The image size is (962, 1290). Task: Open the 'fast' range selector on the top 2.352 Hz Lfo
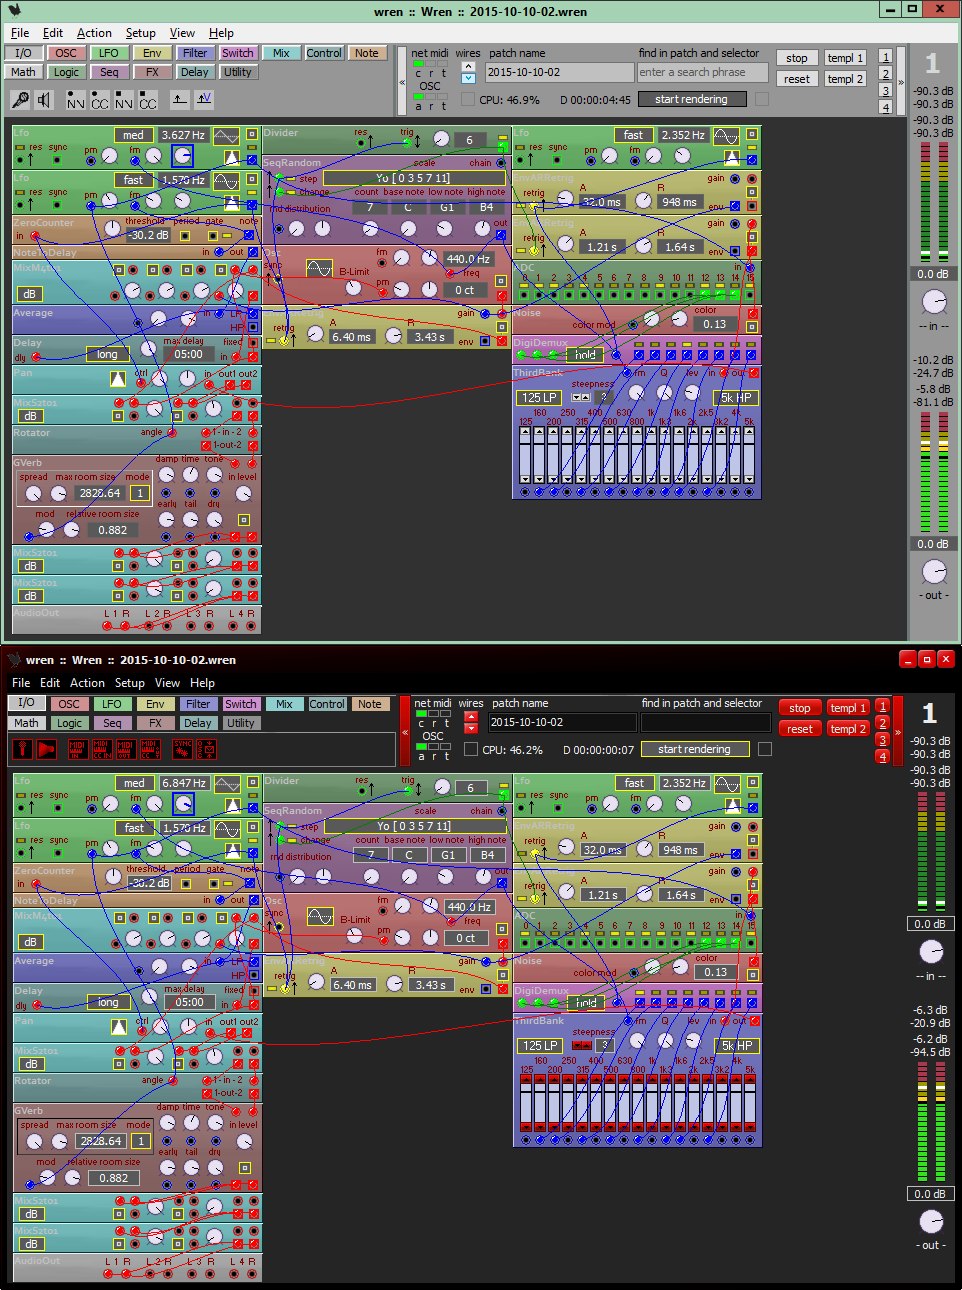[633, 135]
